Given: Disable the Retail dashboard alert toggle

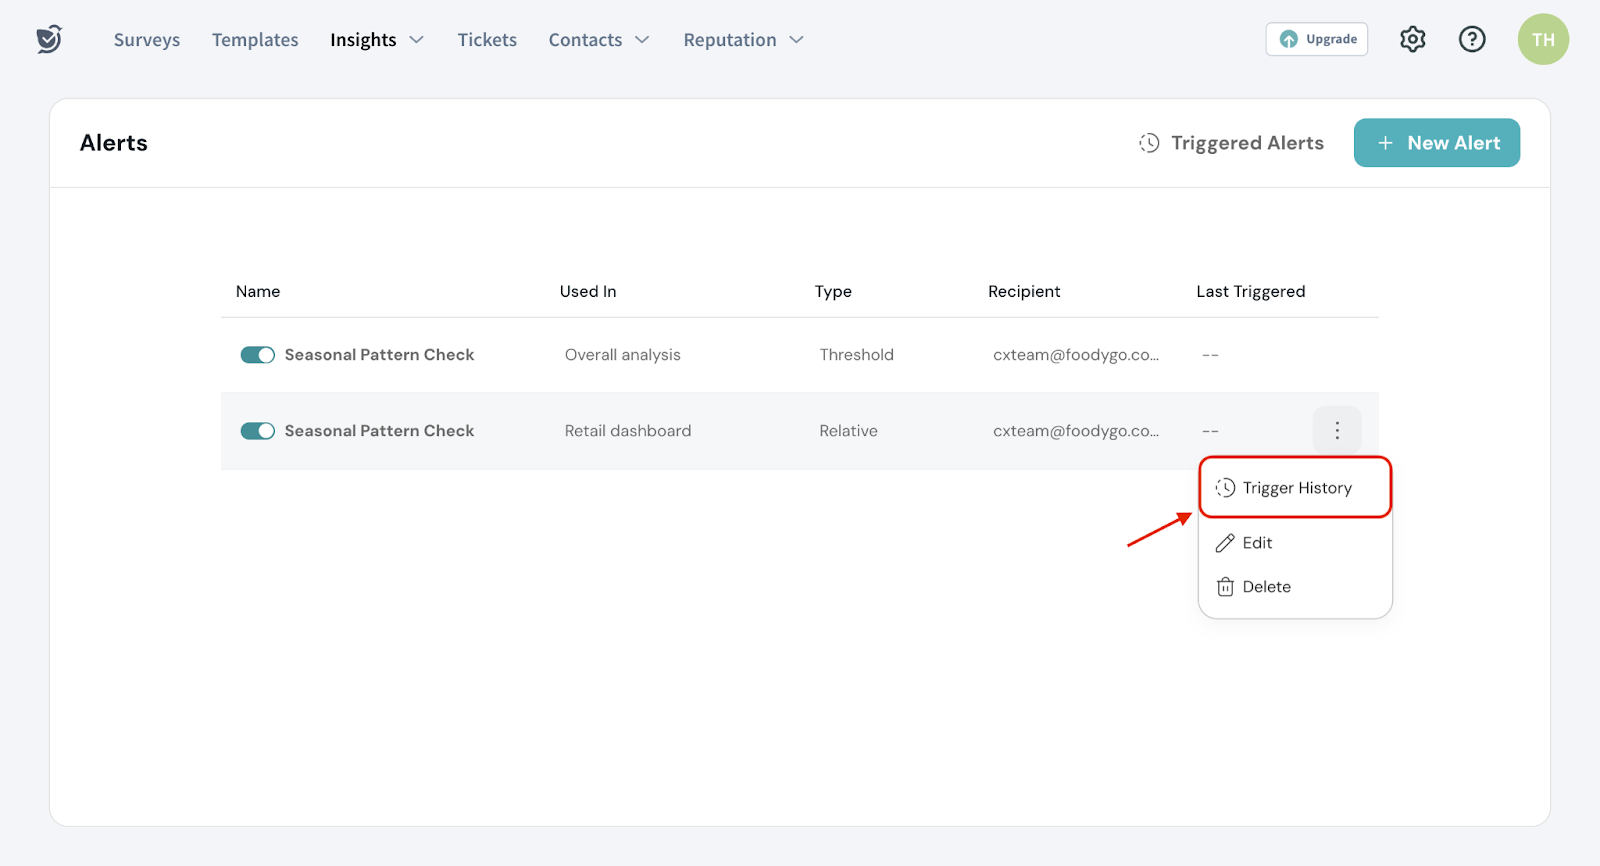Looking at the screenshot, I should tap(258, 431).
